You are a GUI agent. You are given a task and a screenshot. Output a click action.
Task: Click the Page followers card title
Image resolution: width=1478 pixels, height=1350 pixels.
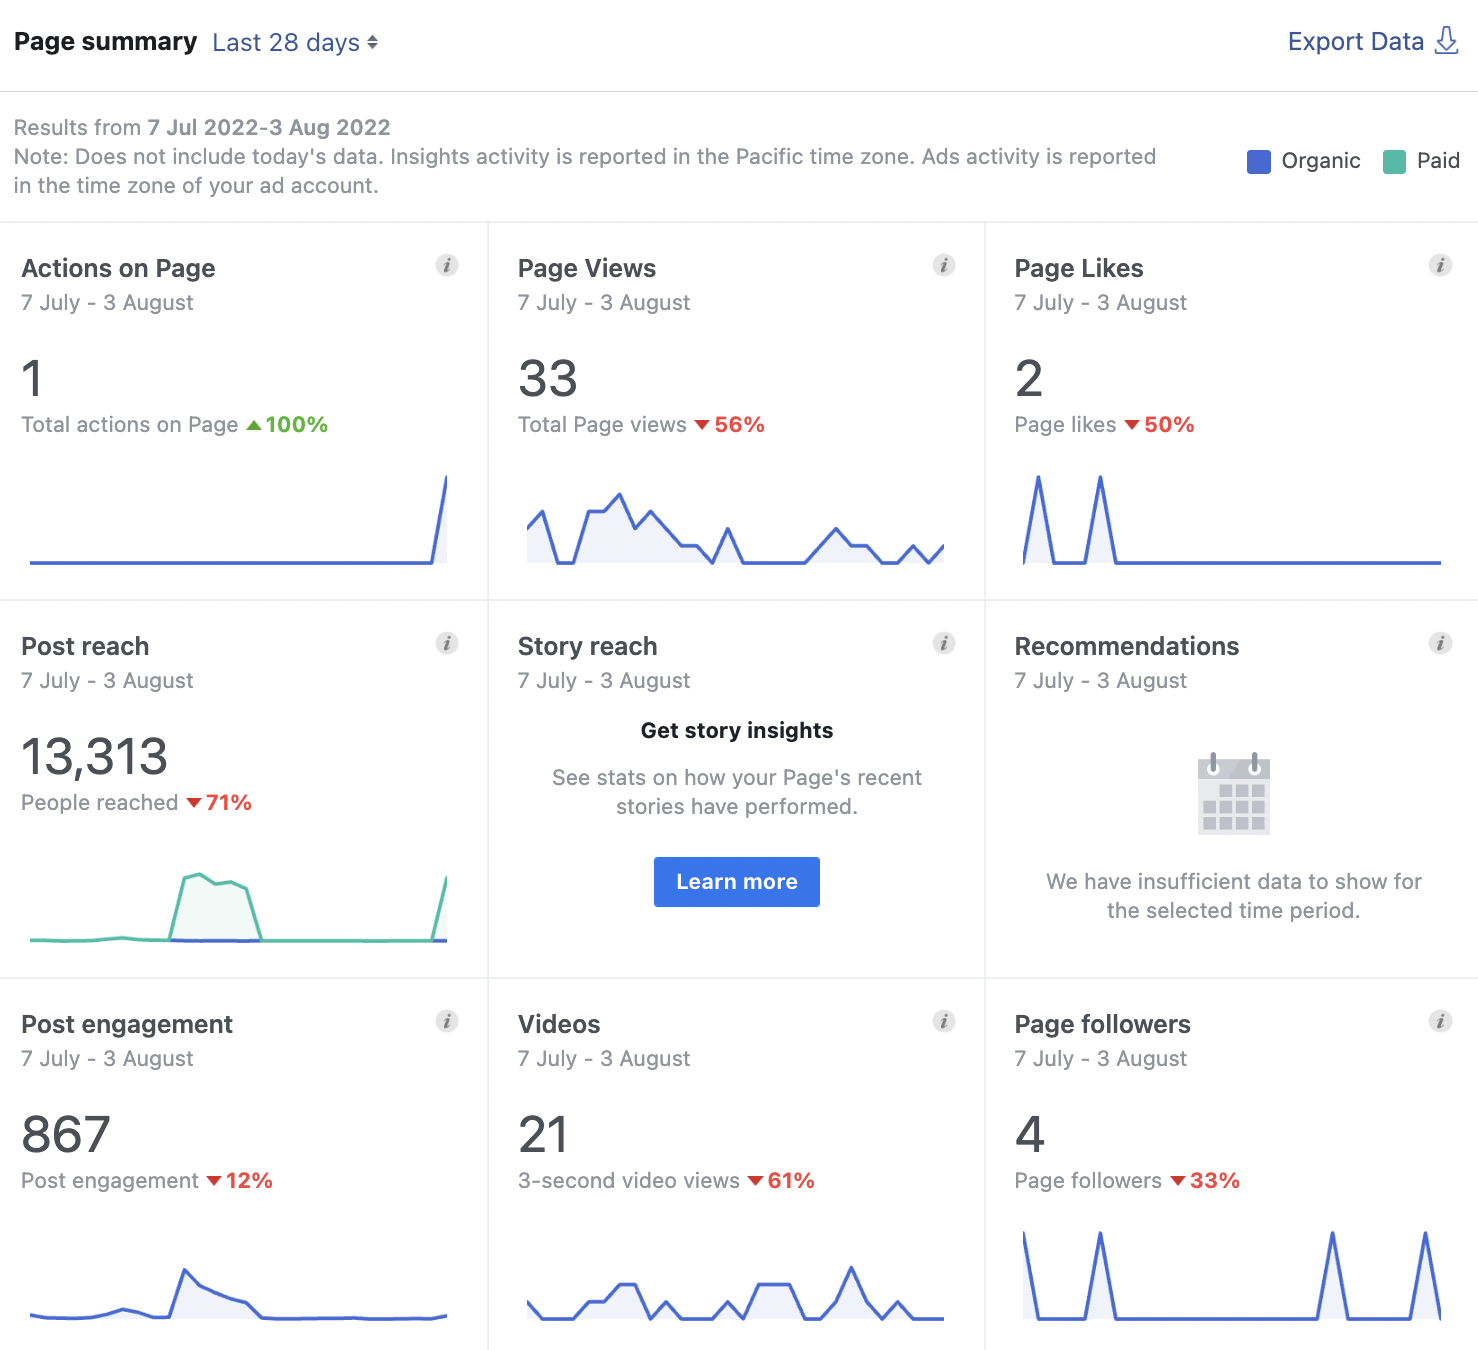[x=1103, y=1024]
